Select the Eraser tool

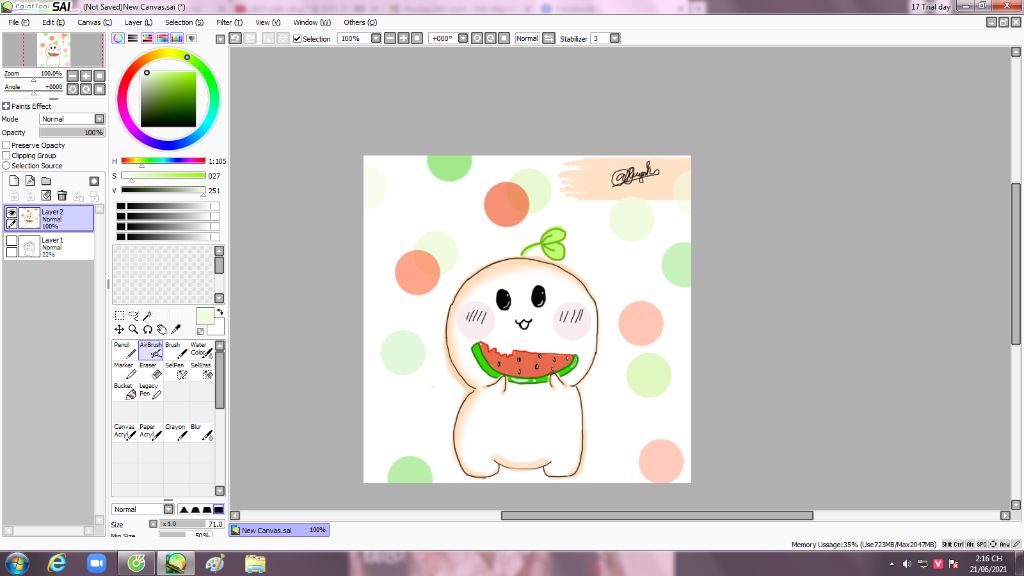pos(150,370)
